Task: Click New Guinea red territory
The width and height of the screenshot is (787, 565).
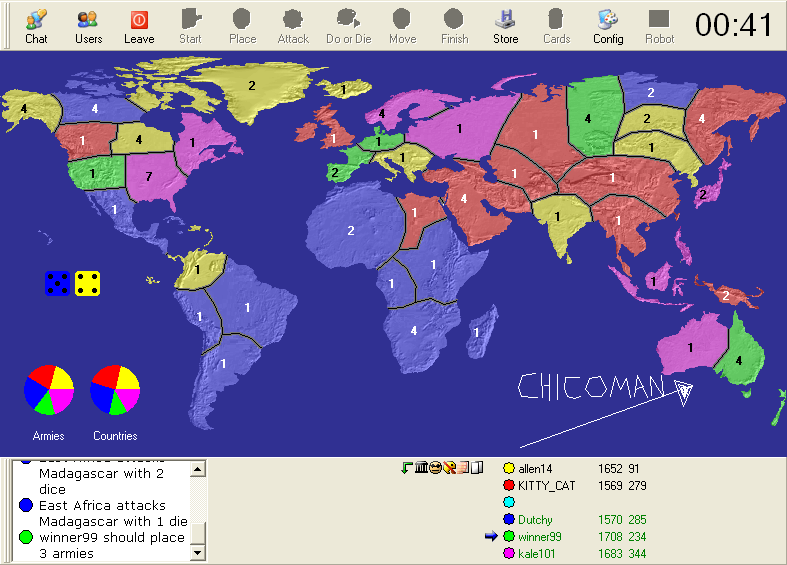Action: pos(725,295)
